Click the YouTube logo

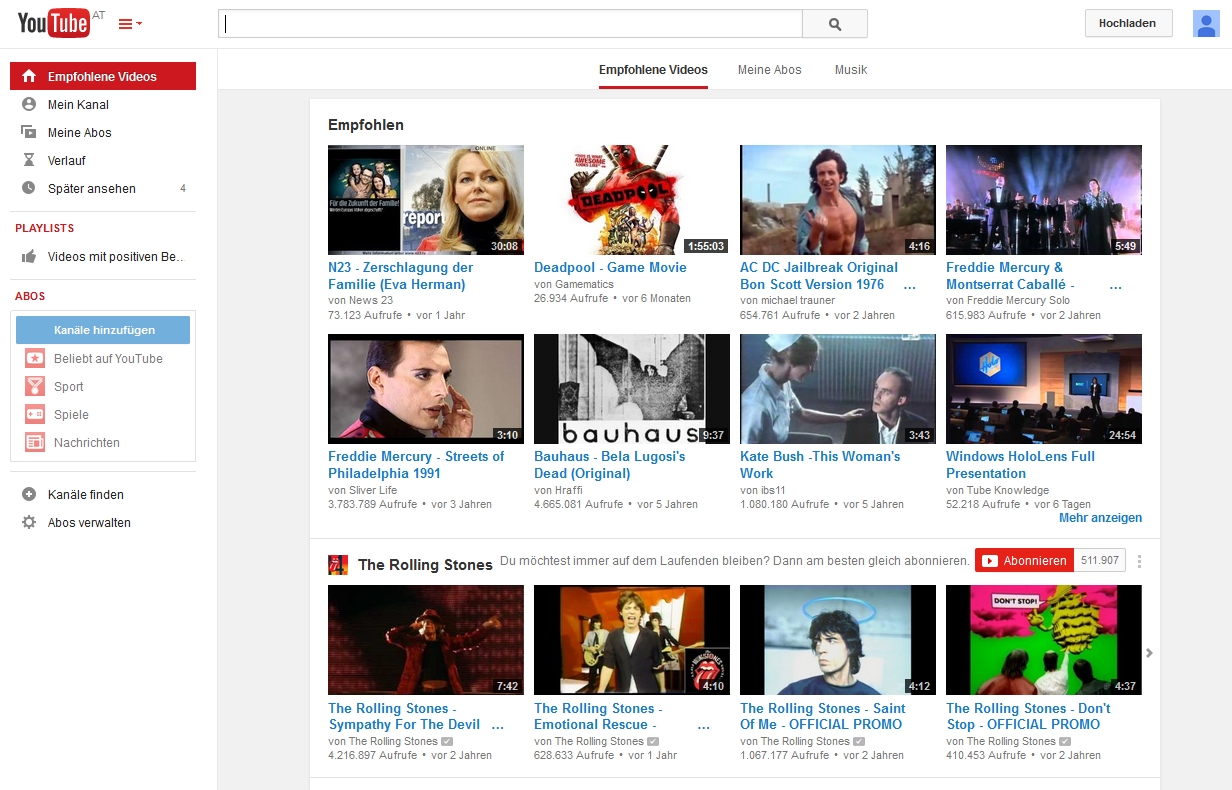55,23
